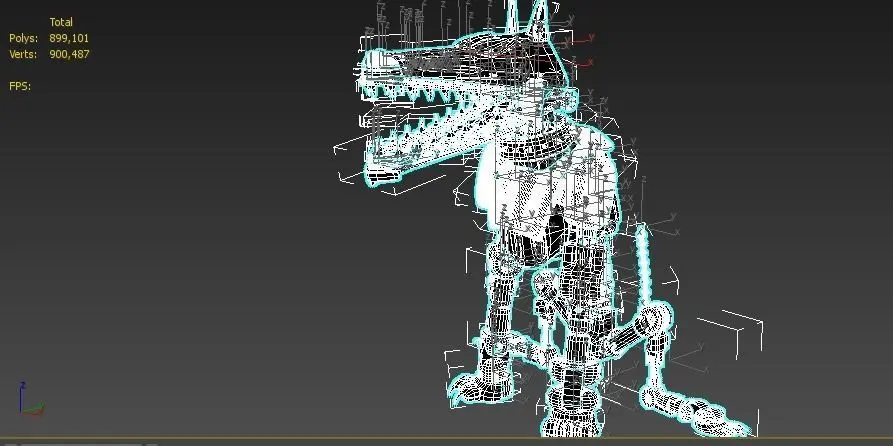
Task: Click the 'Verts:' label in viewport stats
Action: [x=23, y=54]
